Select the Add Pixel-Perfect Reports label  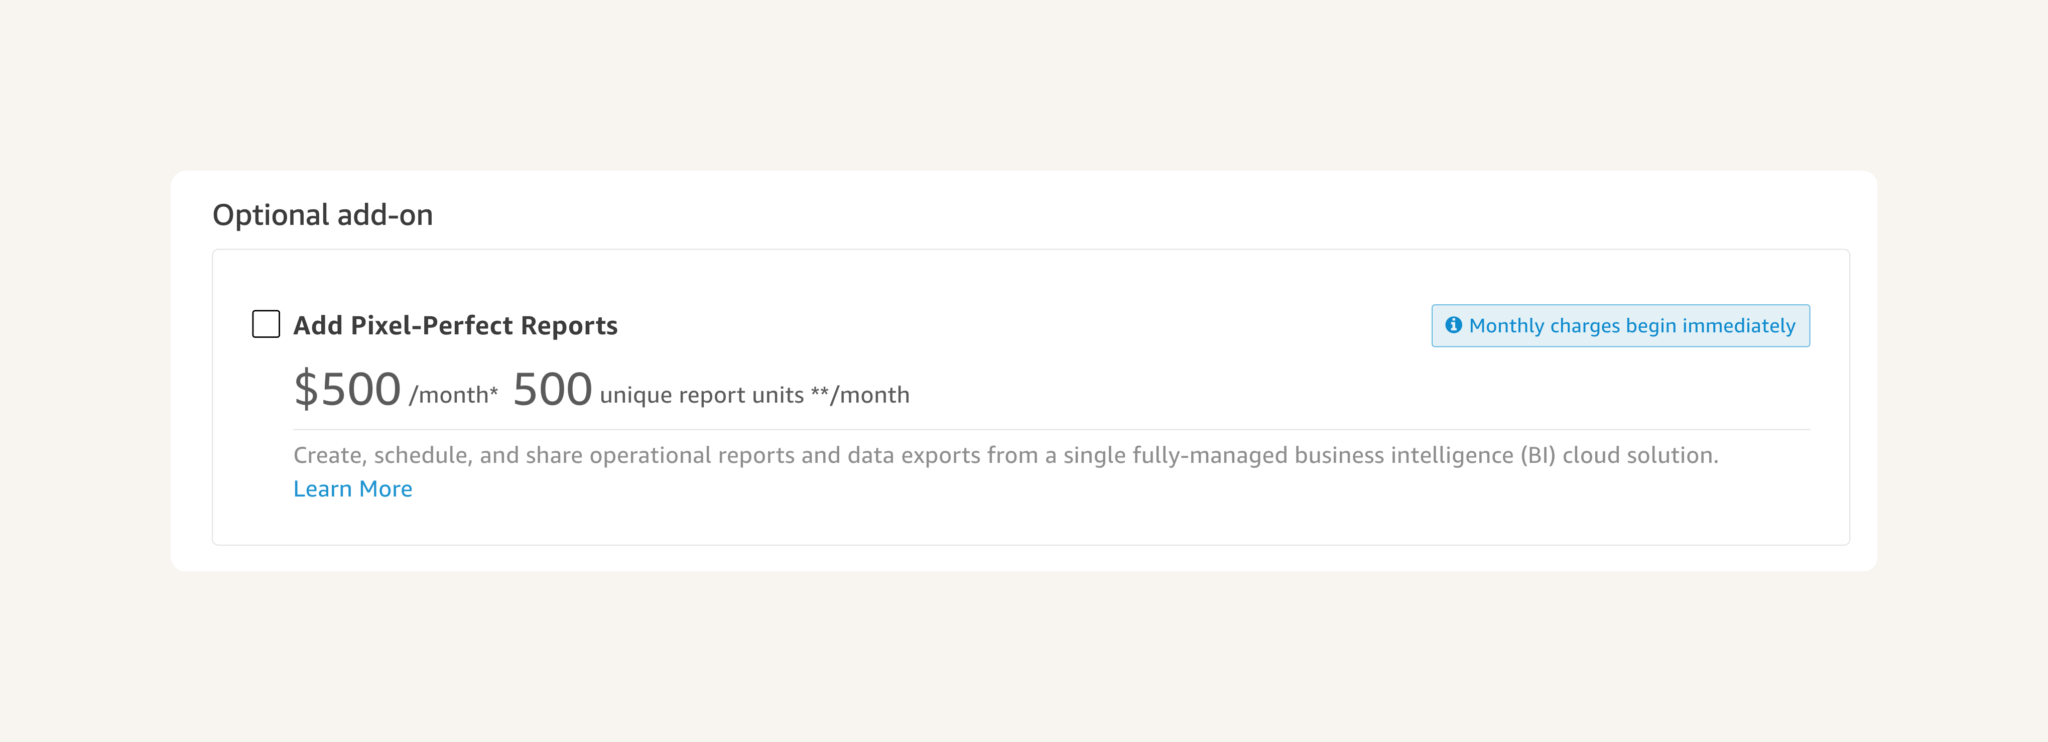(x=455, y=324)
